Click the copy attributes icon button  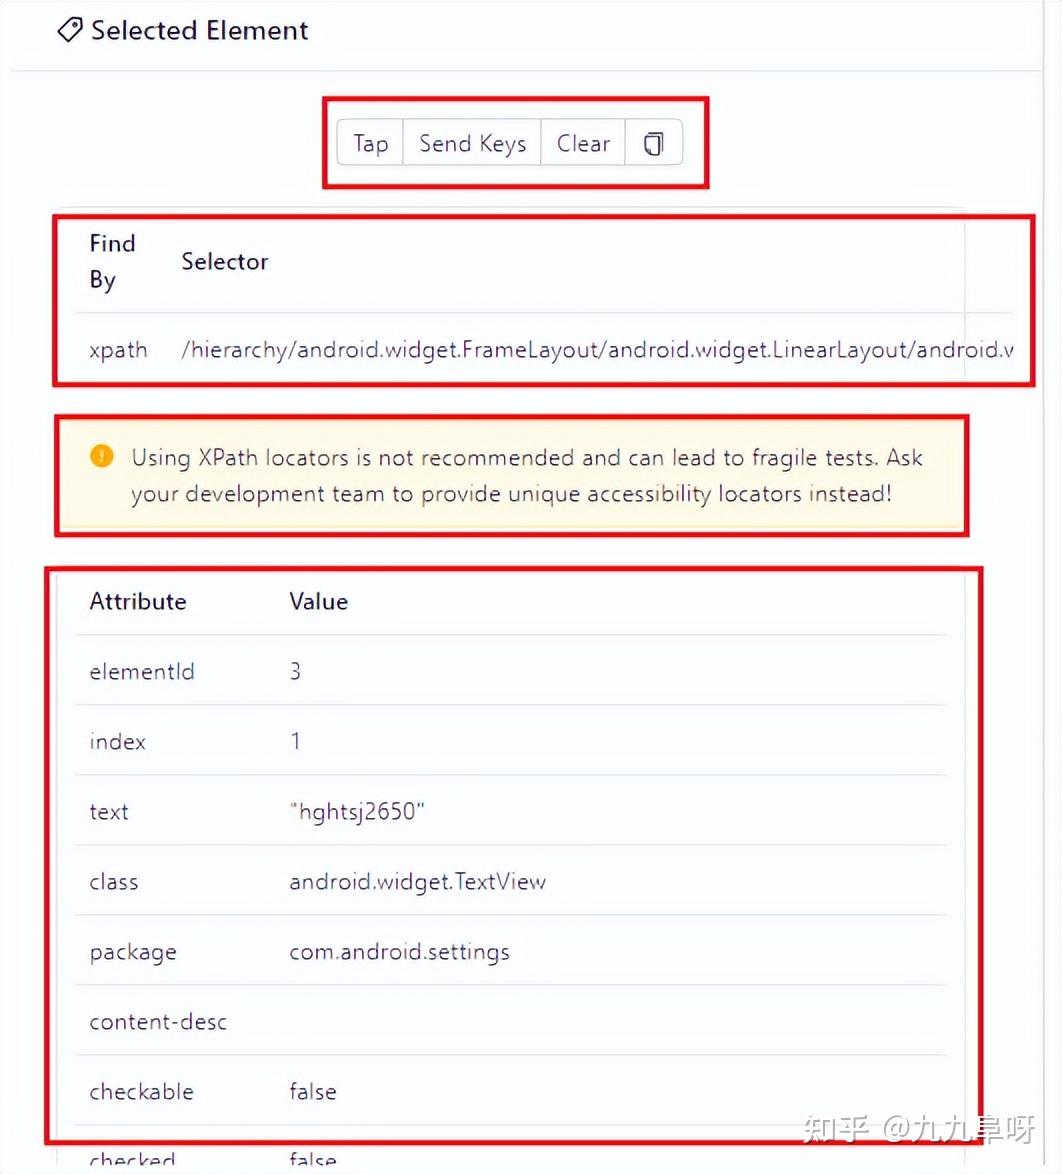point(653,143)
